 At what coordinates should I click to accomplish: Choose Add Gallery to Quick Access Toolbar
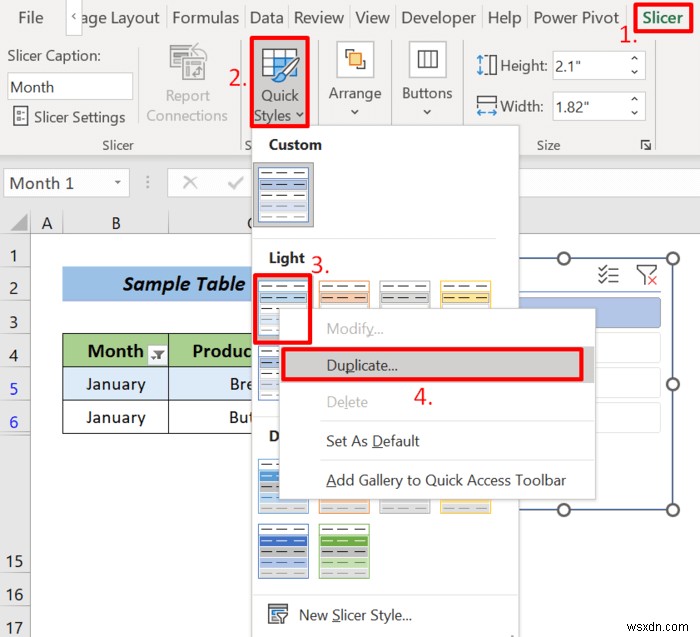coord(438,480)
